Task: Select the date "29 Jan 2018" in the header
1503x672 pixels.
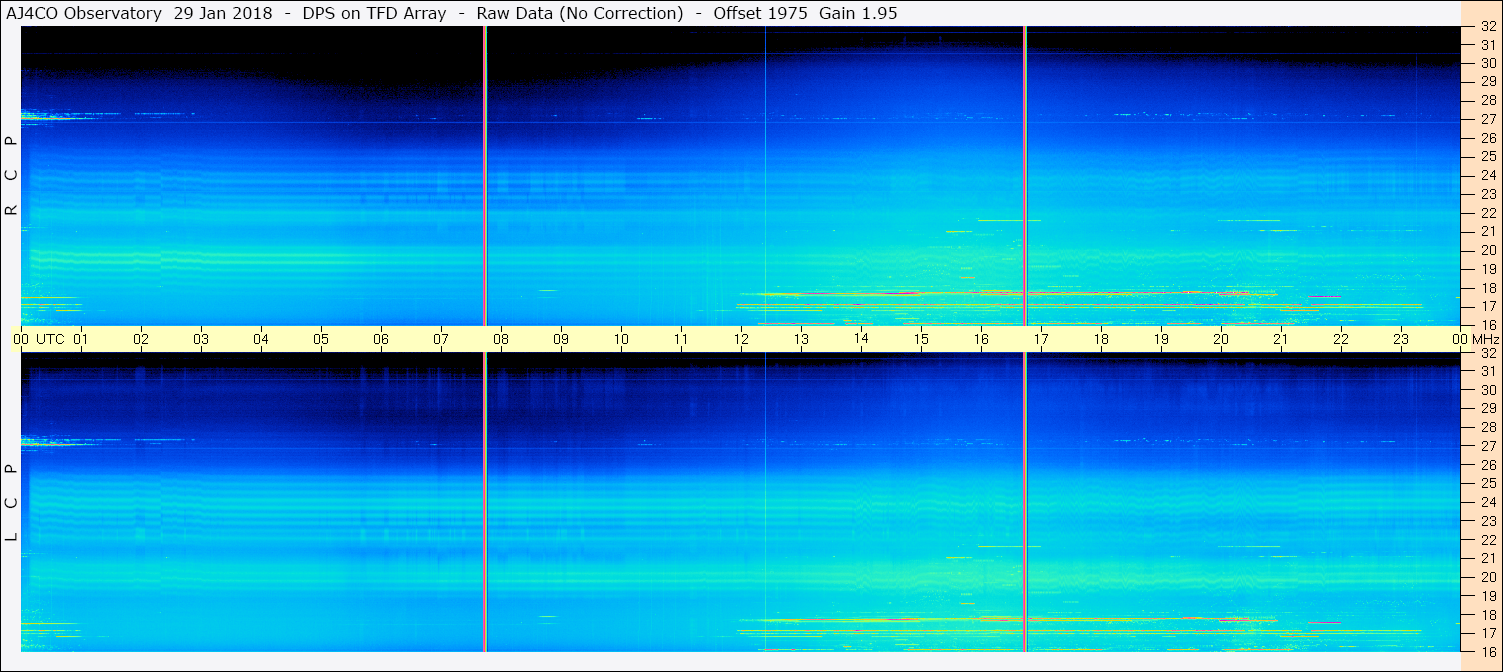Action: (222, 14)
